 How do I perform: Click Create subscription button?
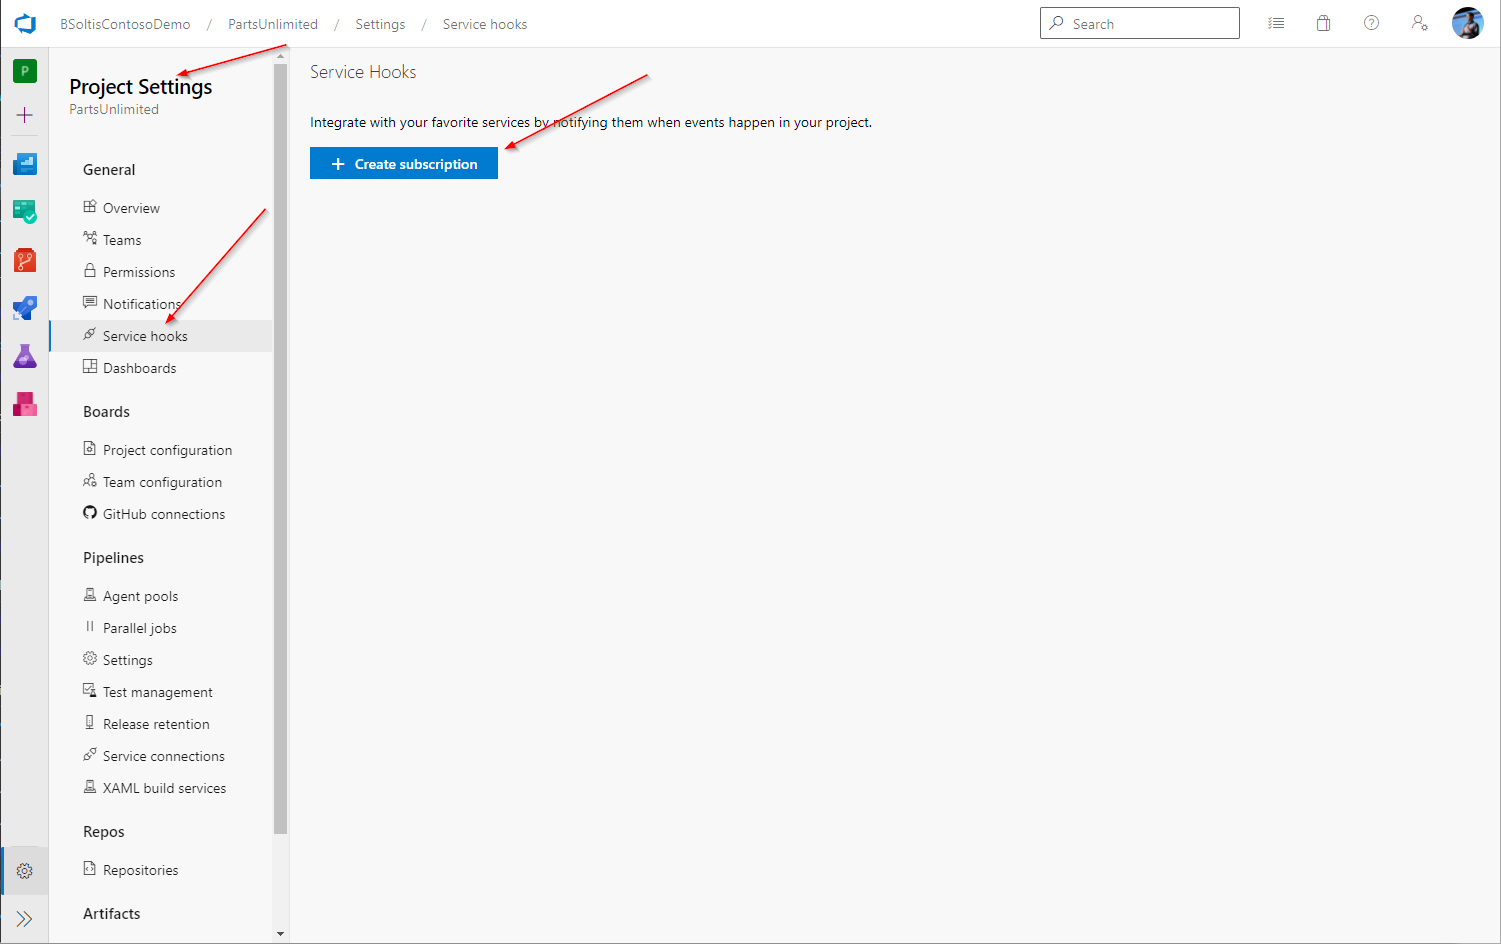point(404,164)
